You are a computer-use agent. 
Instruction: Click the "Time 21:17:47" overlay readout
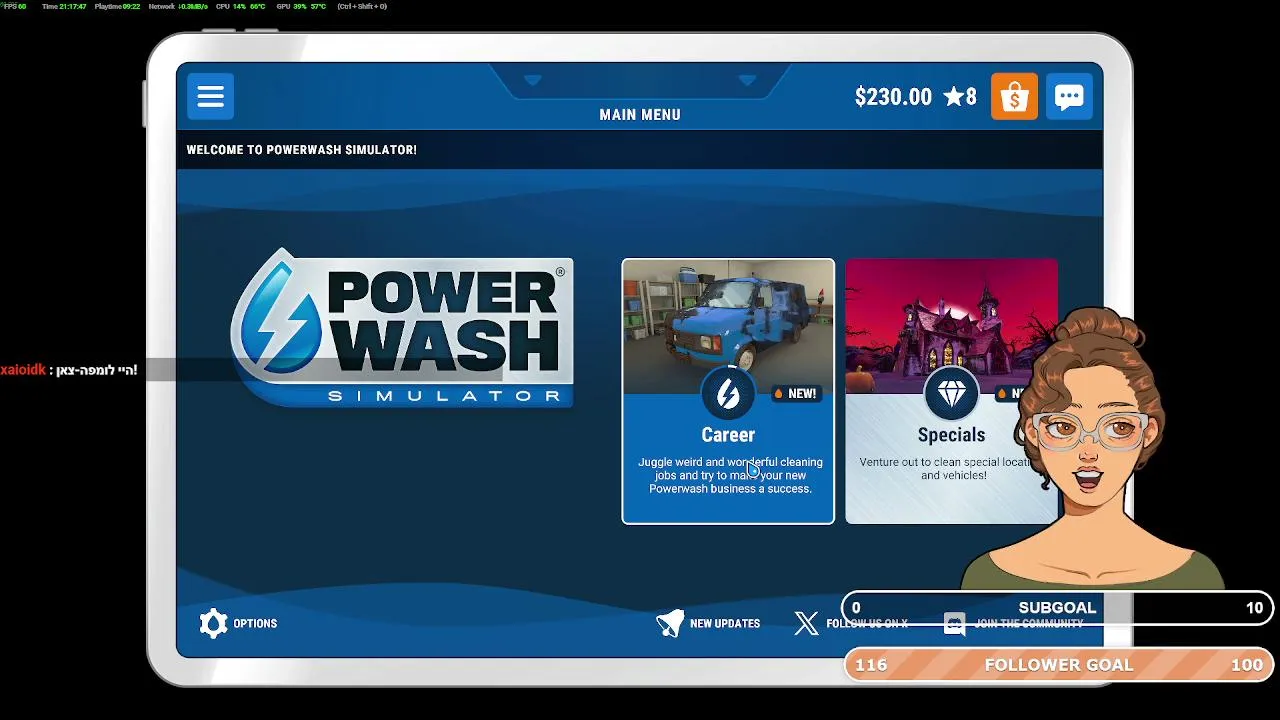(64, 6)
